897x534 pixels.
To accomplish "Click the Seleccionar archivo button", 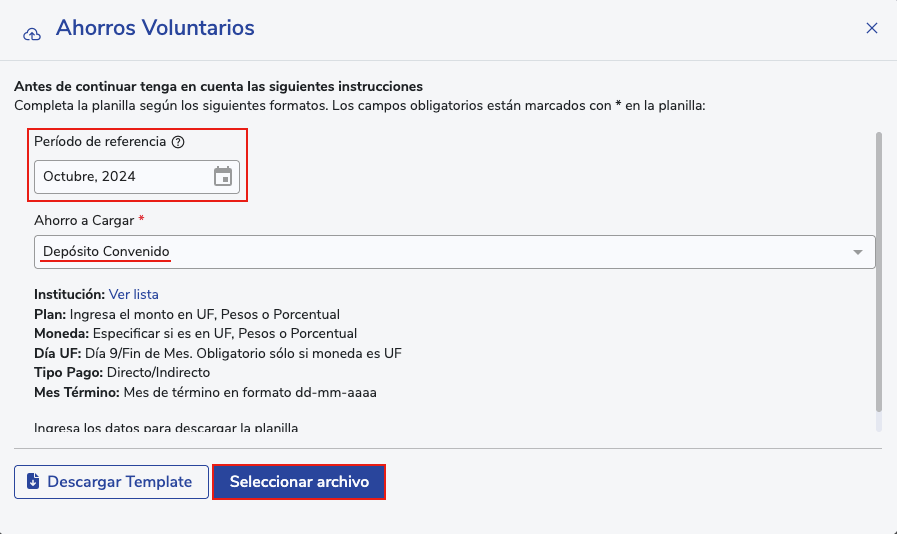I will [x=299, y=482].
